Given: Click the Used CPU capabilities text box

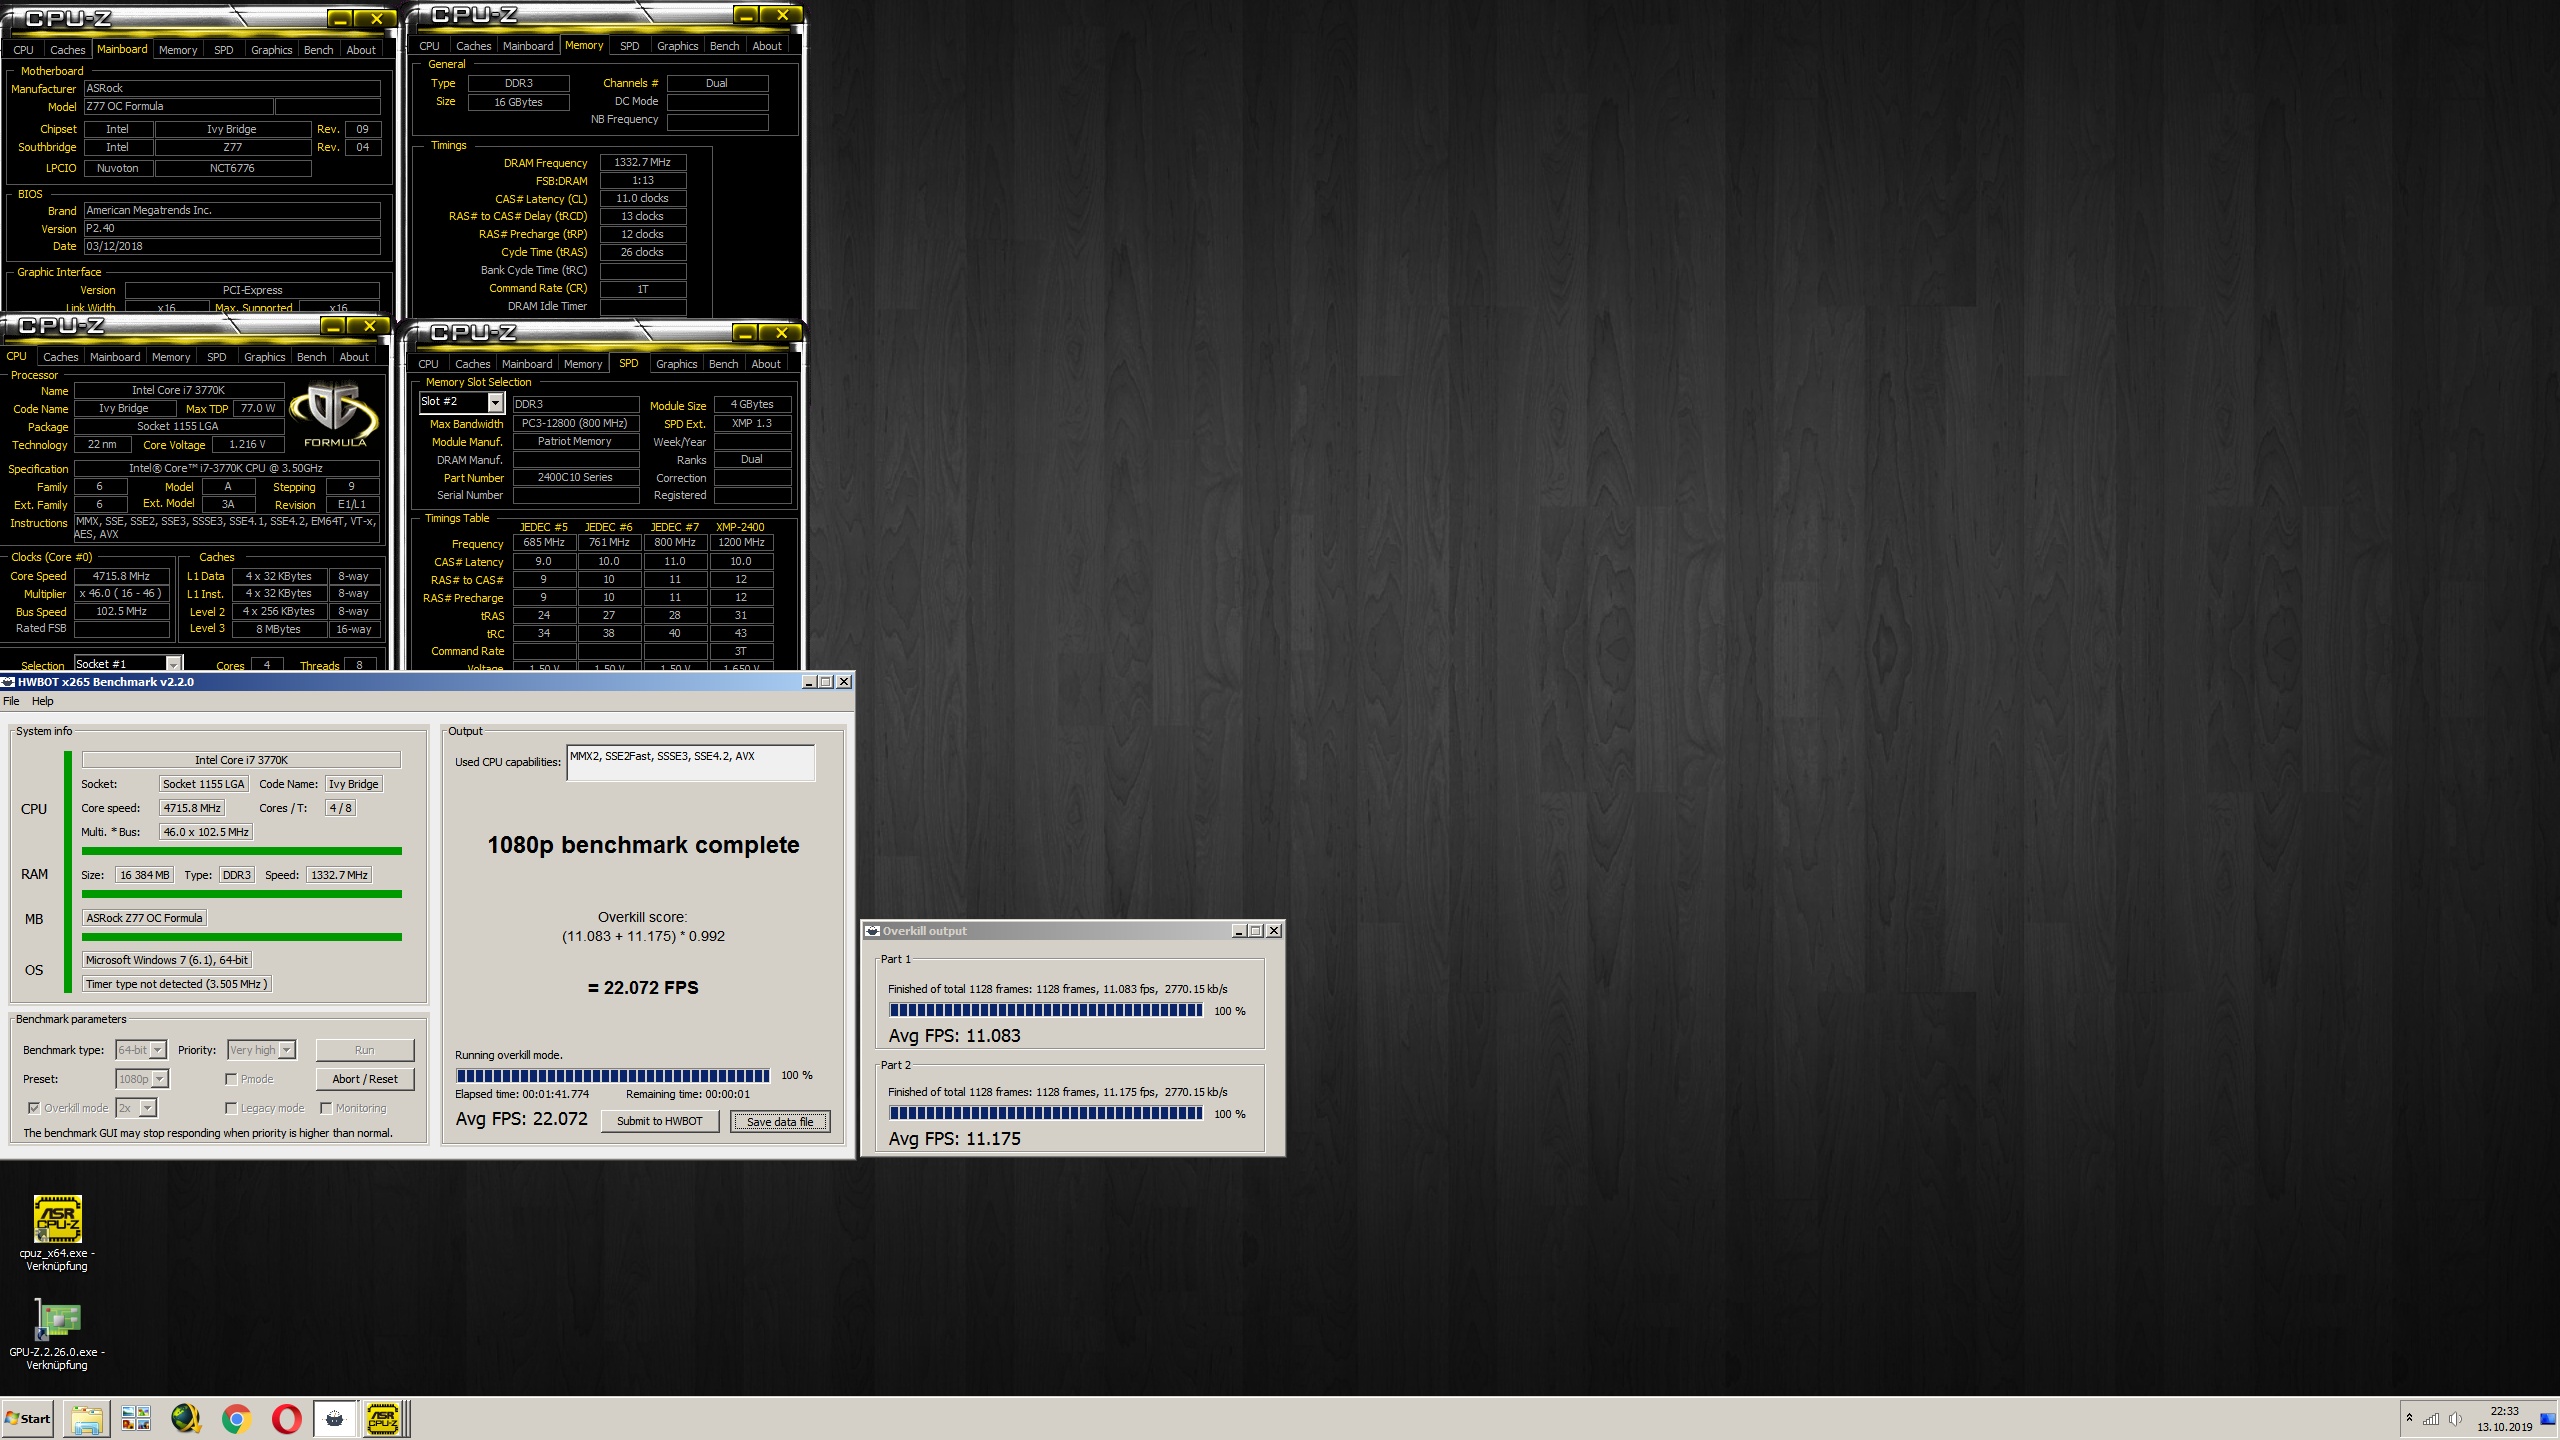Looking at the screenshot, I should click(x=691, y=763).
